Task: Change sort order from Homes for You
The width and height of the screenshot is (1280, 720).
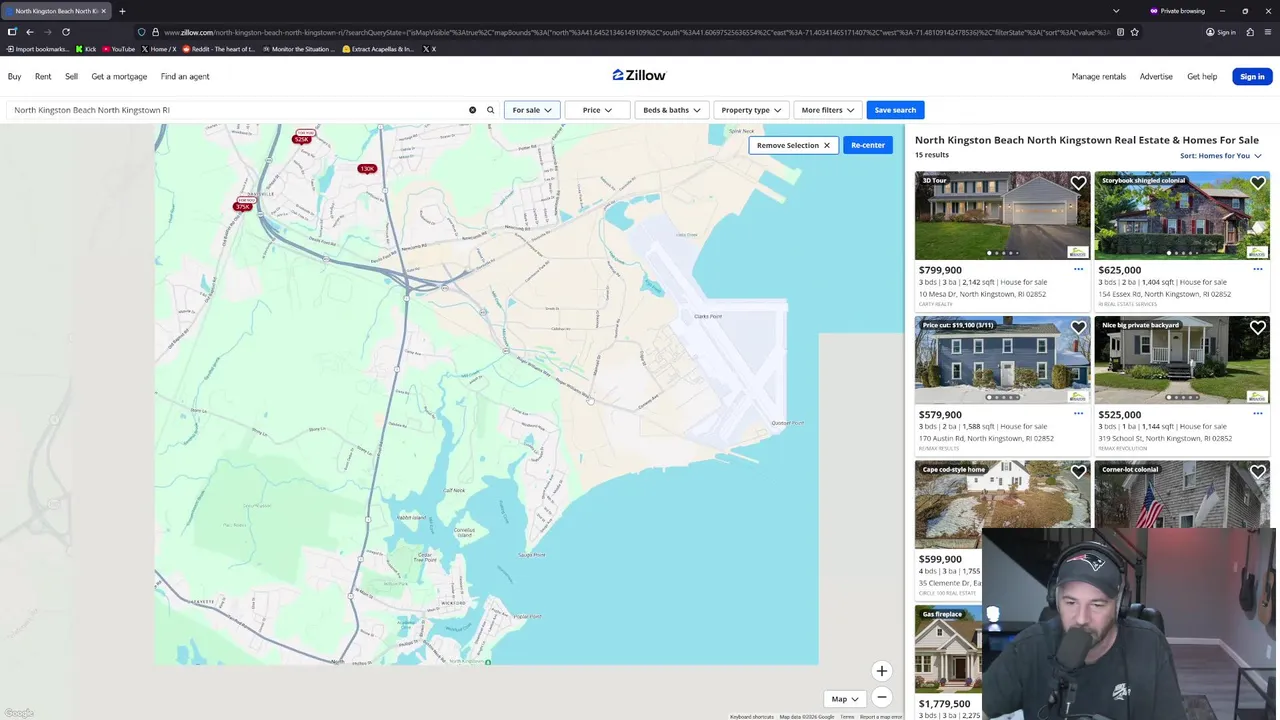Action: coord(1220,156)
